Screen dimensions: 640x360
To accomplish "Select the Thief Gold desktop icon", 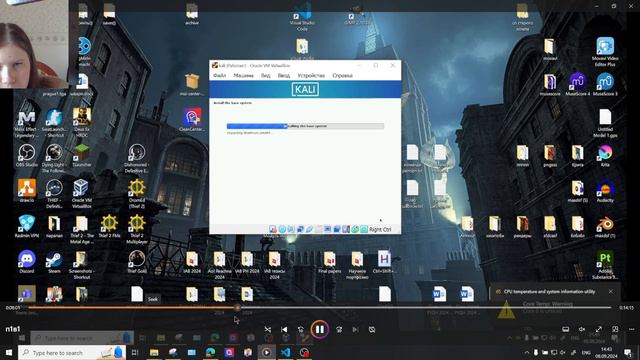I will (x=137, y=262).
